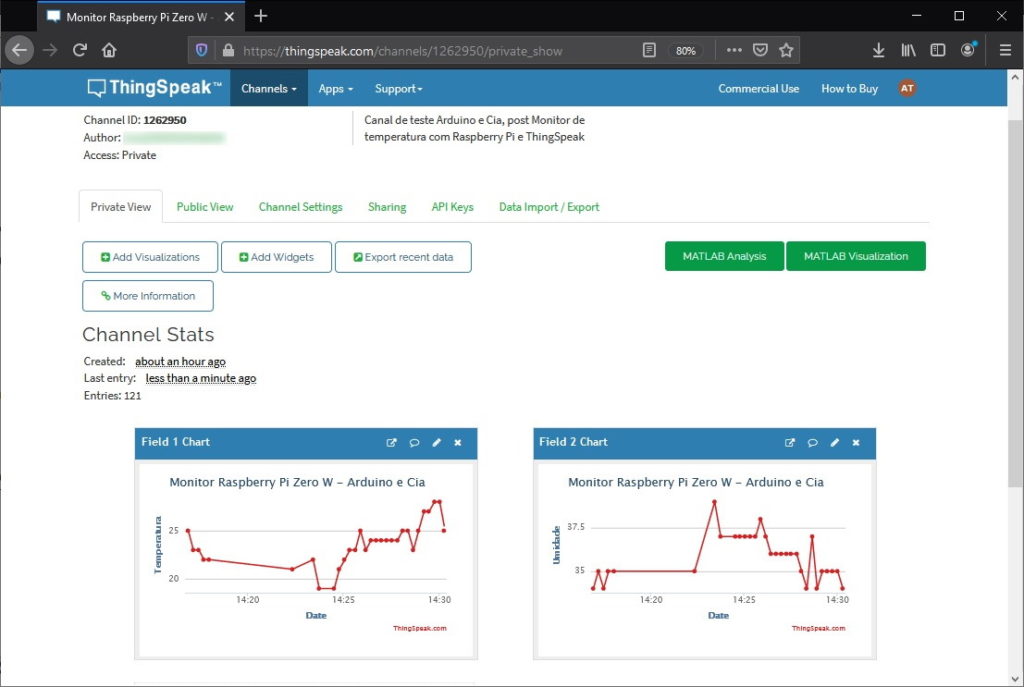Image resolution: width=1024 pixels, height=687 pixels.
Task: Close the Monitor Raspberry Pi tab
Action: [x=229, y=17]
